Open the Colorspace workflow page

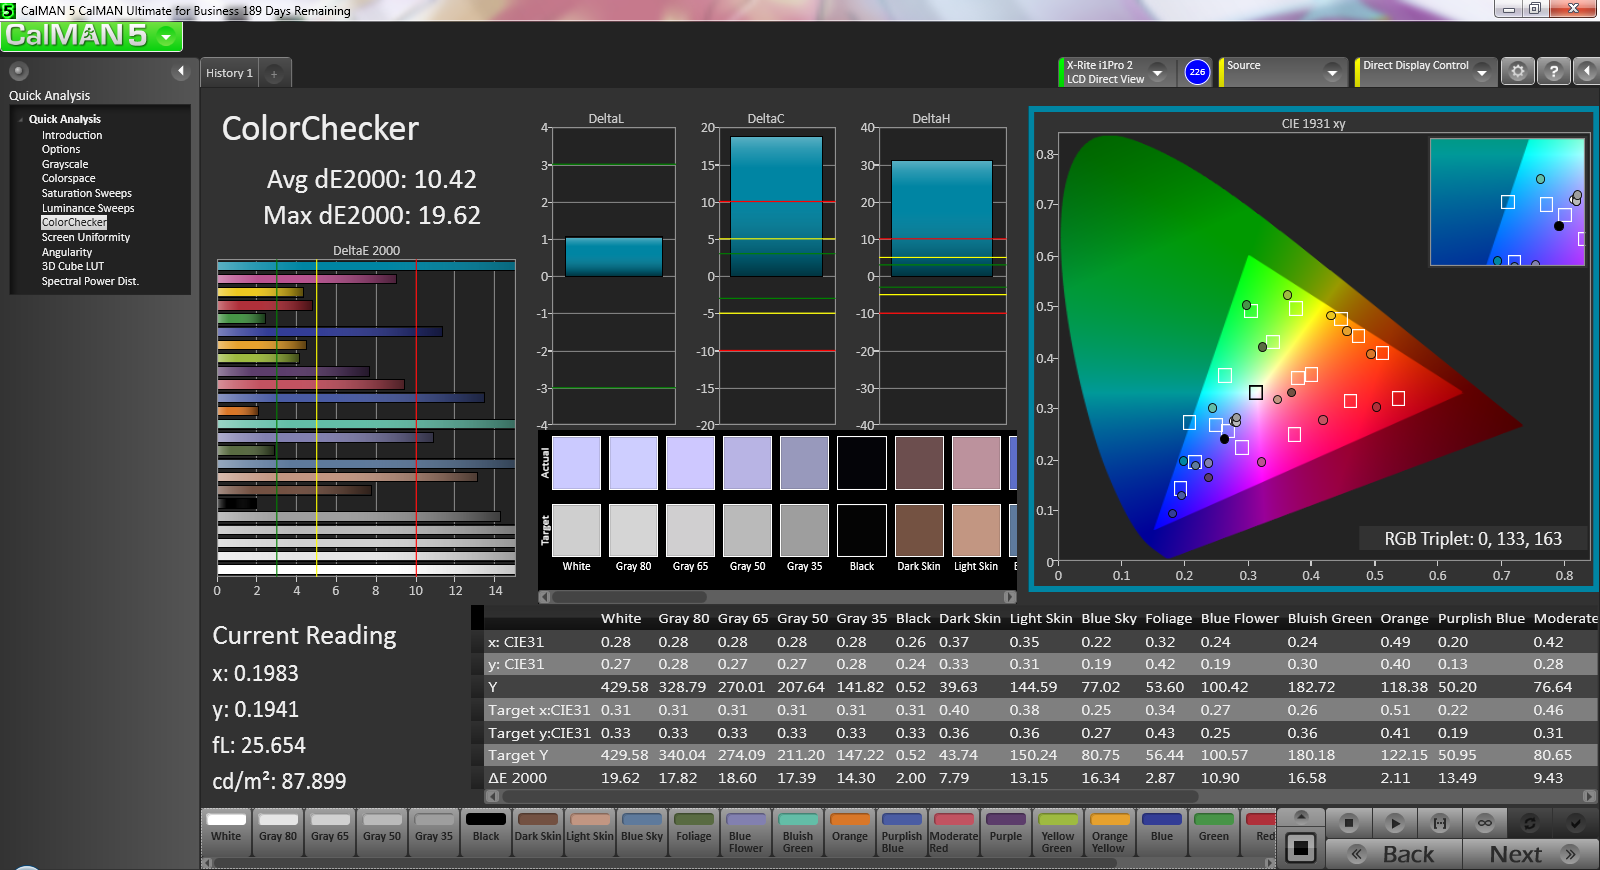pos(69,178)
